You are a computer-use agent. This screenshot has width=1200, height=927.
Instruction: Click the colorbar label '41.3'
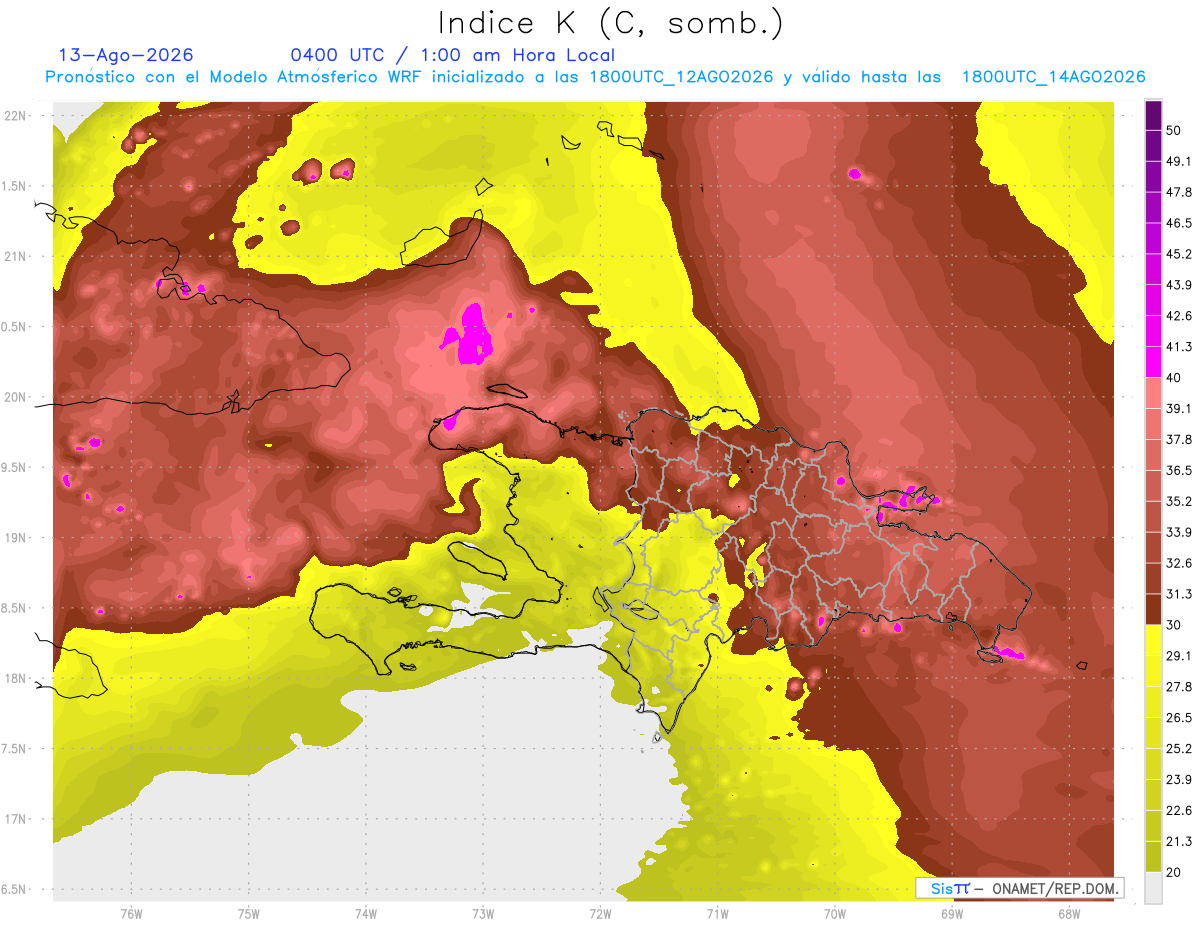pyautogui.click(x=1179, y=347)
